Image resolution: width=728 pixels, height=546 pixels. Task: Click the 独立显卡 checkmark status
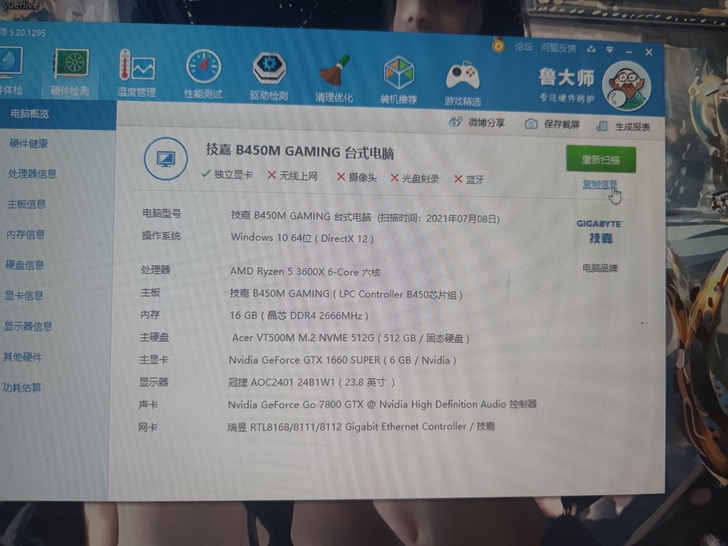(227, 175)
